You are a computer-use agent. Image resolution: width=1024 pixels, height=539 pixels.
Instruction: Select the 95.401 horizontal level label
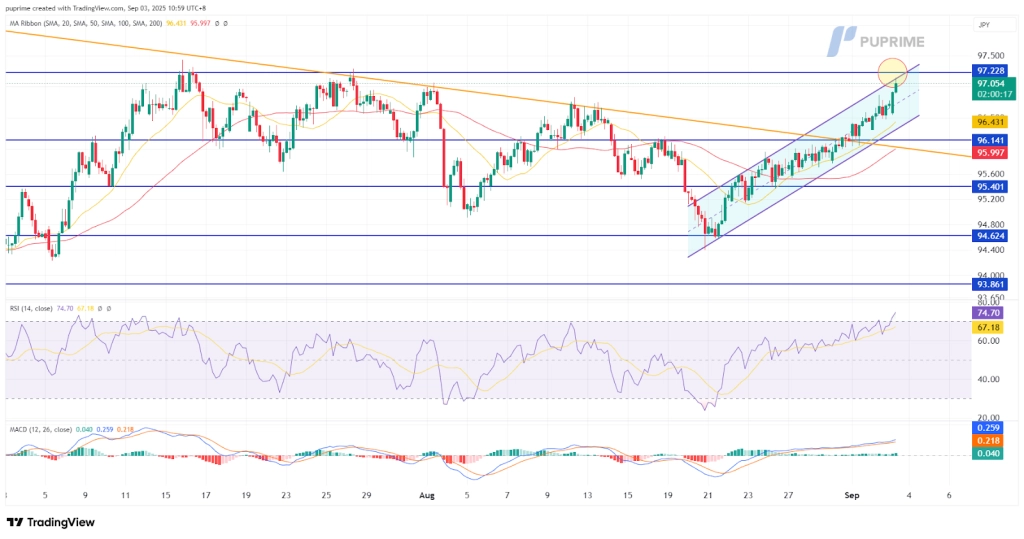995,187
